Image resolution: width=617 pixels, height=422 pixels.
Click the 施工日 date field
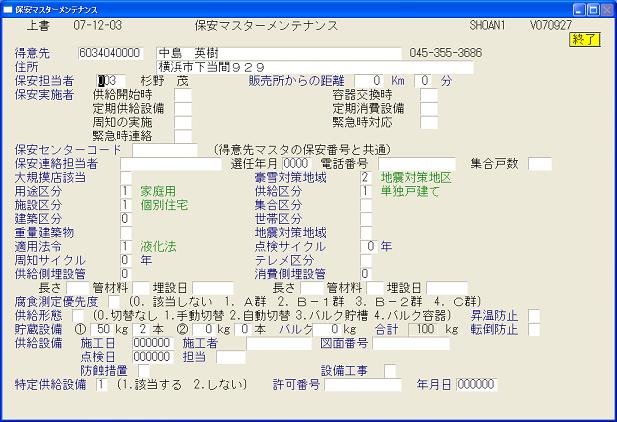153,343
